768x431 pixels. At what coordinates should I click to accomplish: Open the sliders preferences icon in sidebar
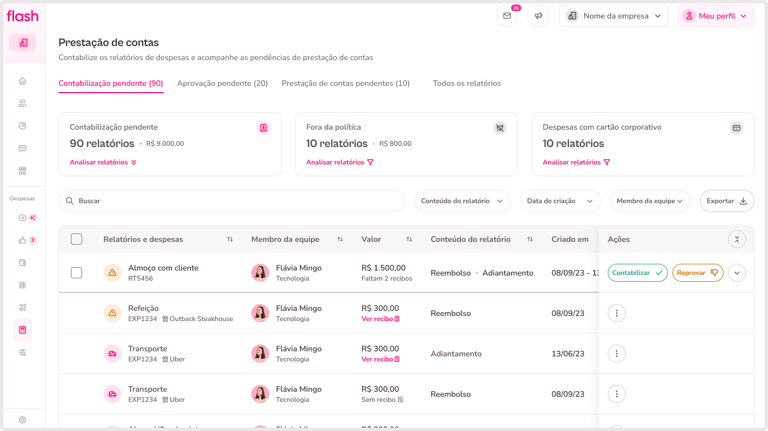click(23, 353)
